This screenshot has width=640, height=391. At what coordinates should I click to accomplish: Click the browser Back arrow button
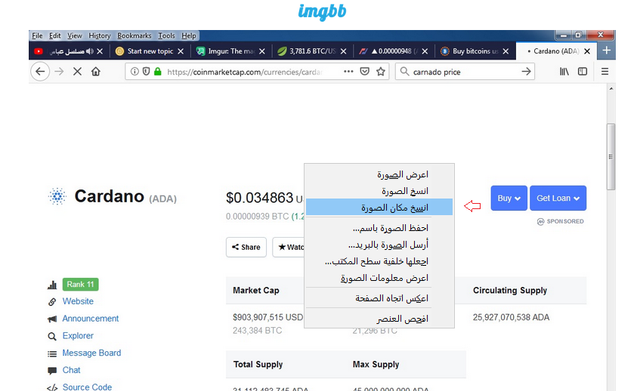(x=40, y=72)
